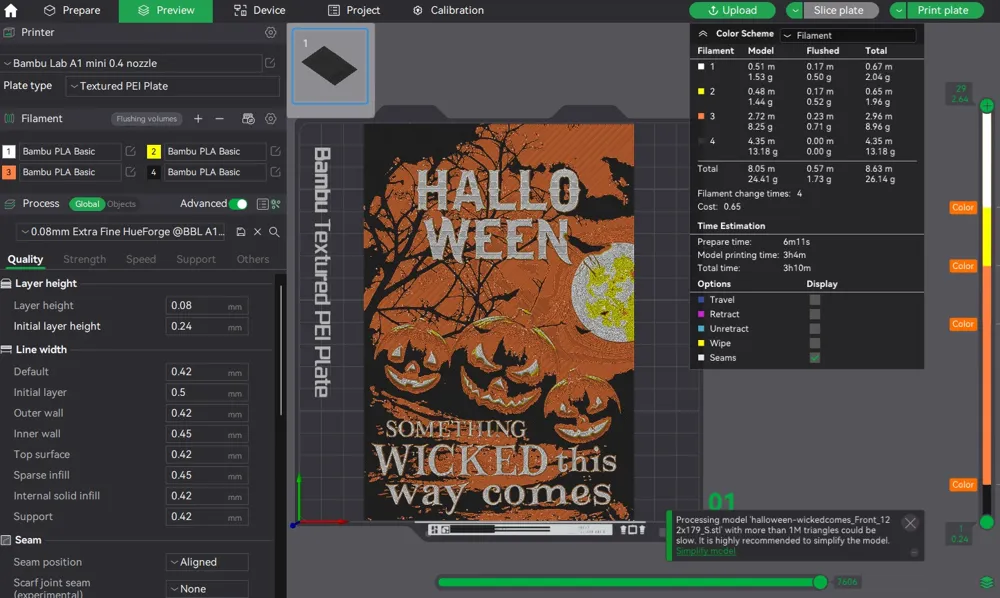Click the Upload button
The image size is (1000, 598).
[x=732, y=10]
